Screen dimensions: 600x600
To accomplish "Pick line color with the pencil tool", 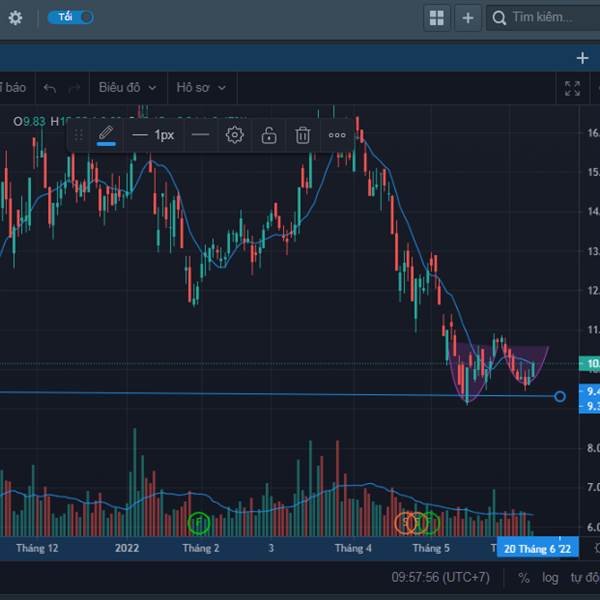I will click(x=106, y=134).
